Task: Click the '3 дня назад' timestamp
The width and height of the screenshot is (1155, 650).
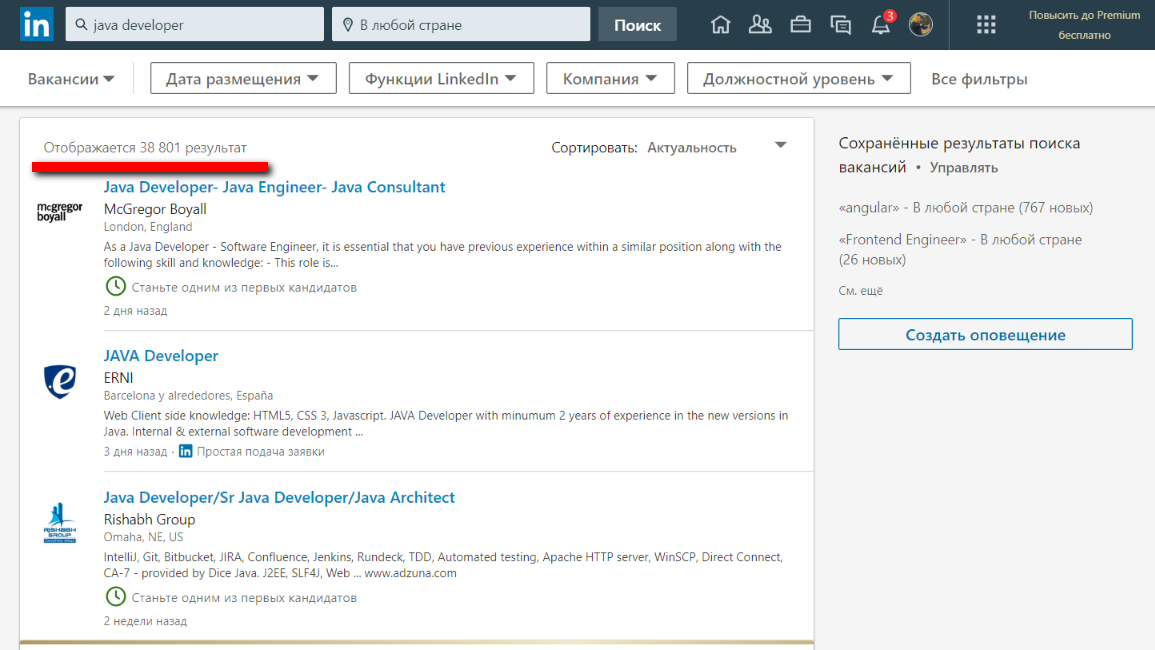Action: pos(135,451)
